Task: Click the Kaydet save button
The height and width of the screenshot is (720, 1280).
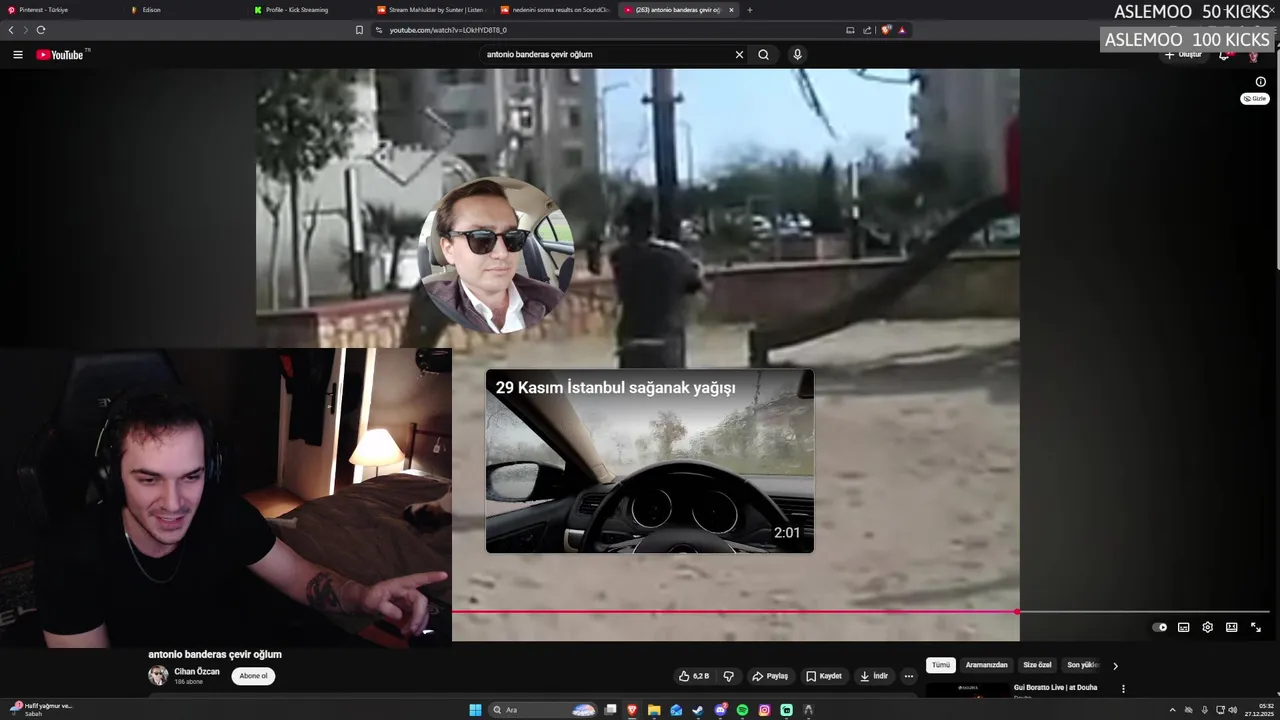Action: (x=824, y=676)
